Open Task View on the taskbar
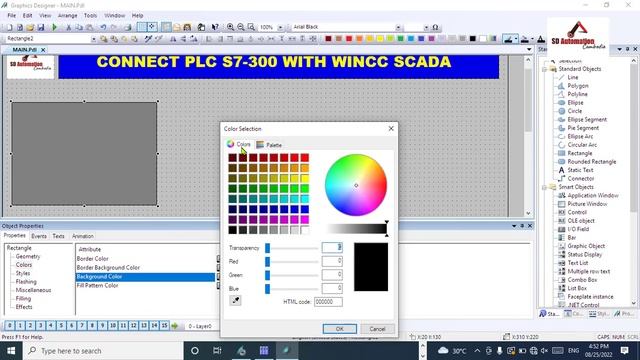The height and width of the screenshot is (360, 640). point(217,351)
